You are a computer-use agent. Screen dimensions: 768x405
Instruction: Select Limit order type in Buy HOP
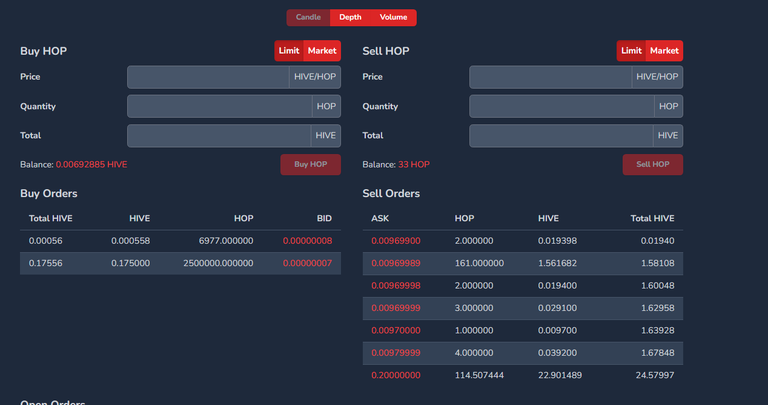point(289,51)
